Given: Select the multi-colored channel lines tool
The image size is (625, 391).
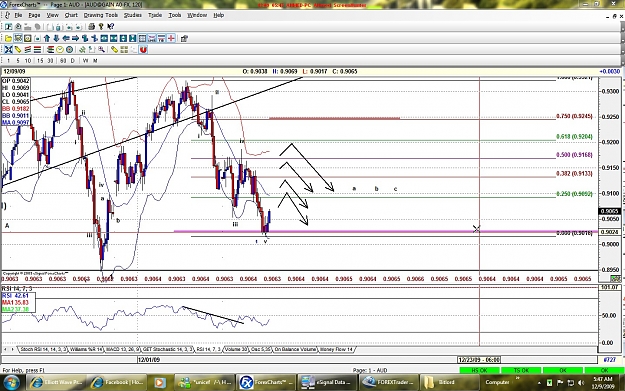Looking at the screenshot, I should click(x=28, y=50).
